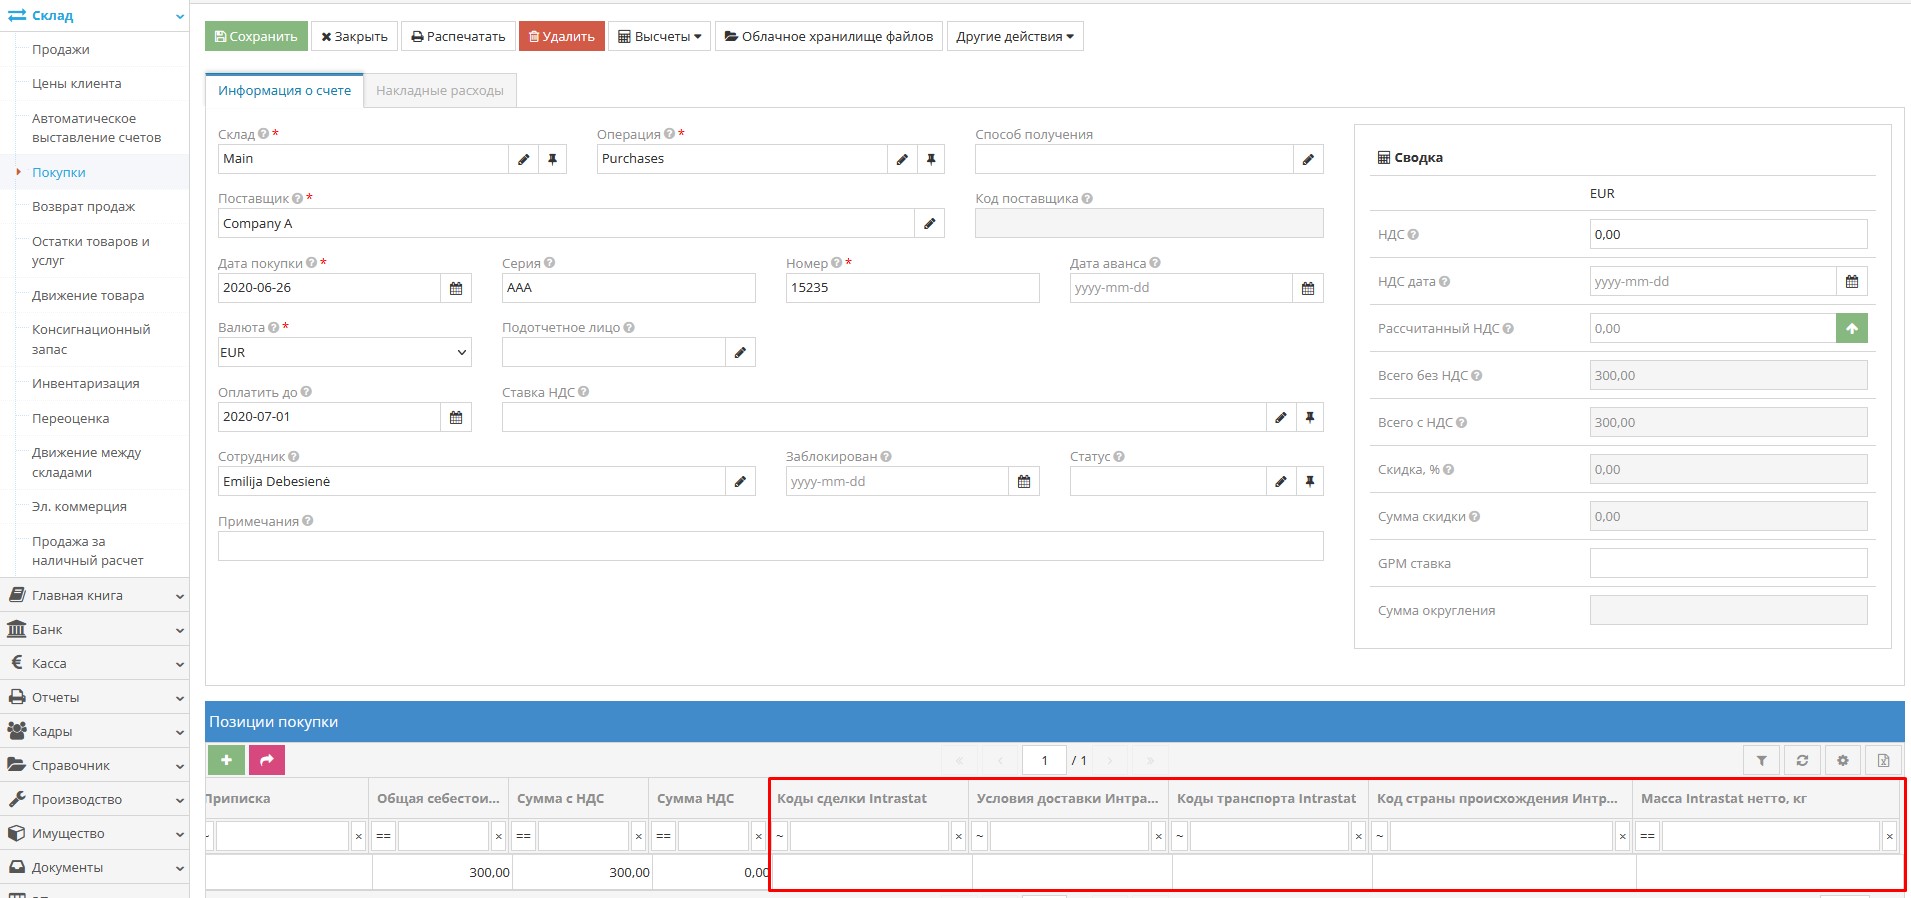Click the Сохранить button

256,37
